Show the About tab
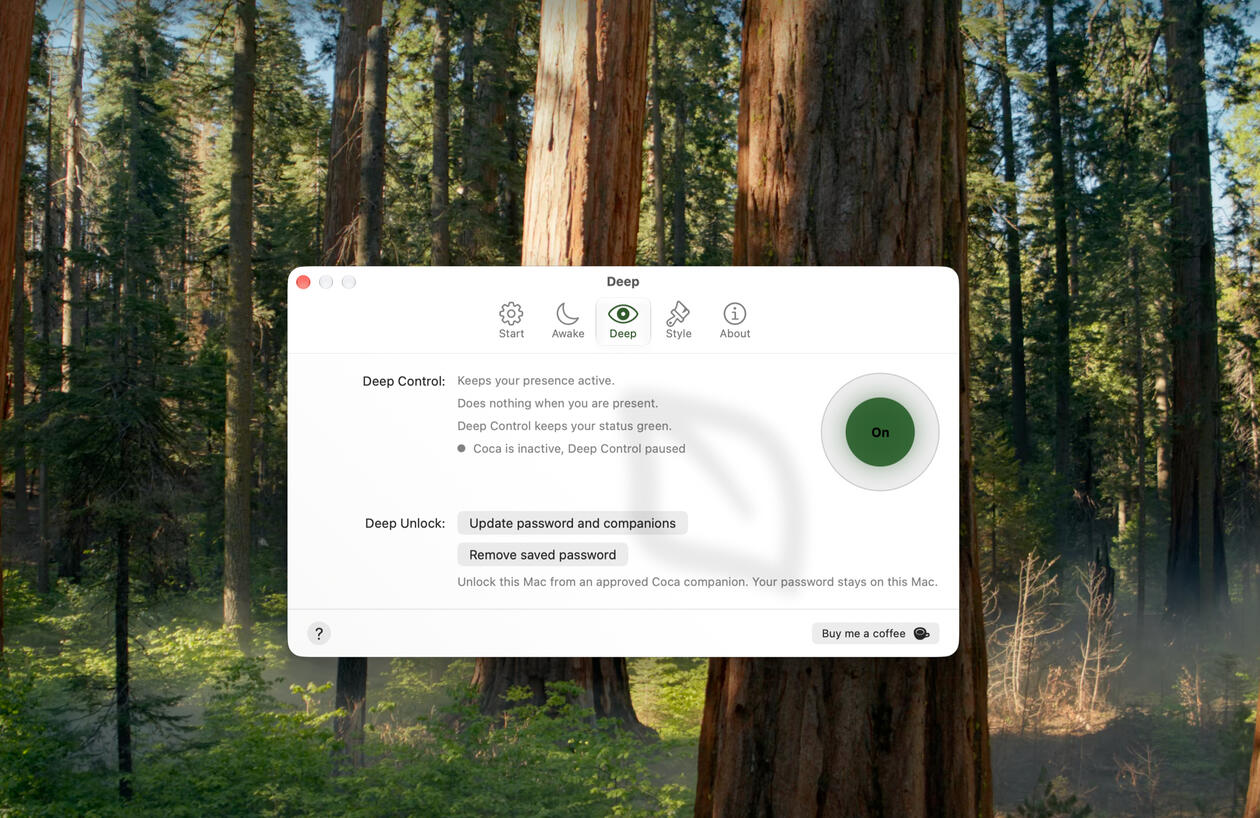This screenshot has width=1260, height=818. [x=735, y=321]
